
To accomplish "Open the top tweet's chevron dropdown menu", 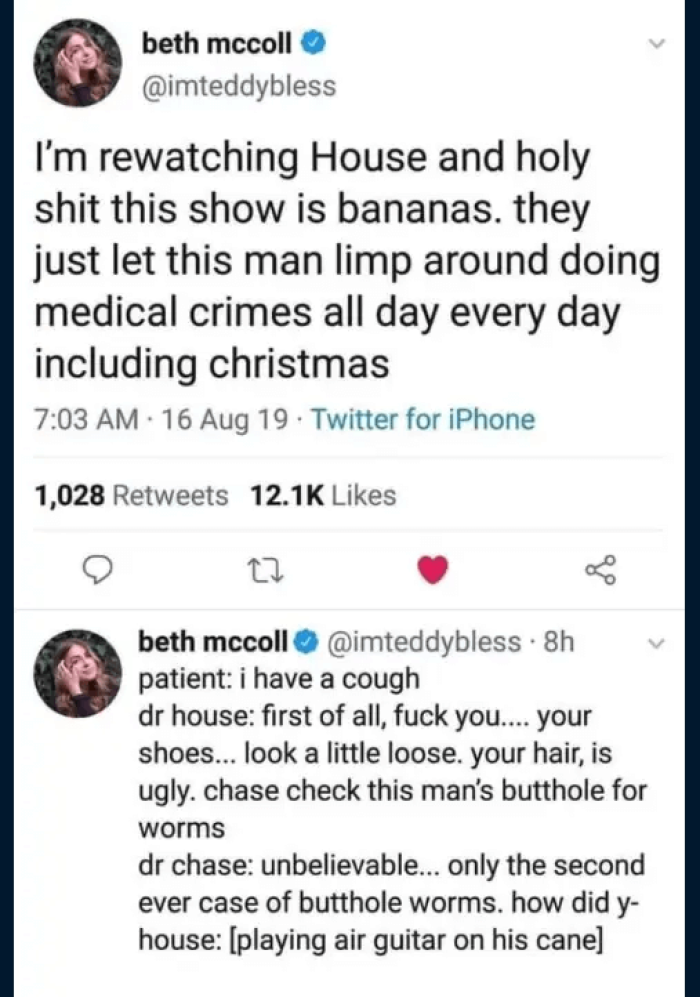I will [x=656, y=44].
